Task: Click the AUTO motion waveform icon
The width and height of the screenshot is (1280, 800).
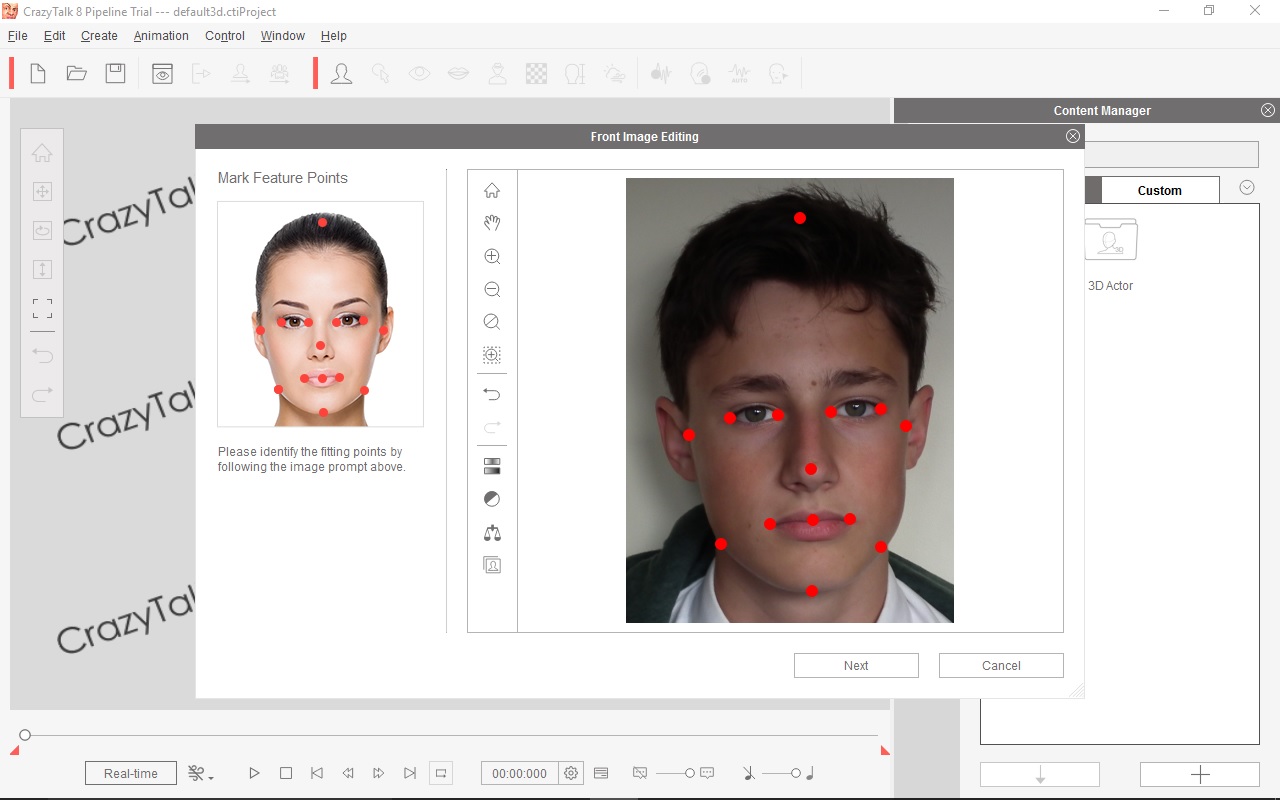Action: coord(739,73)
